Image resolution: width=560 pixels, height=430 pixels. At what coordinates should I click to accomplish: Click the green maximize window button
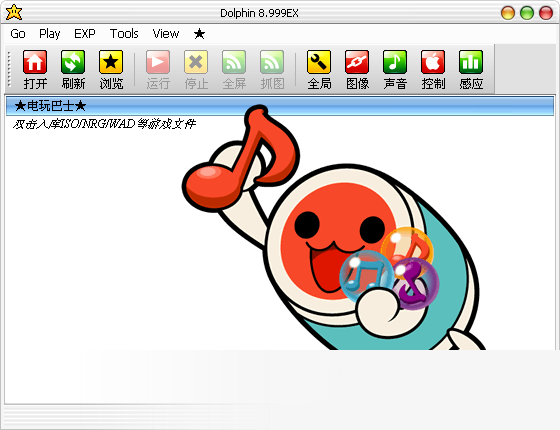point(527,13)
